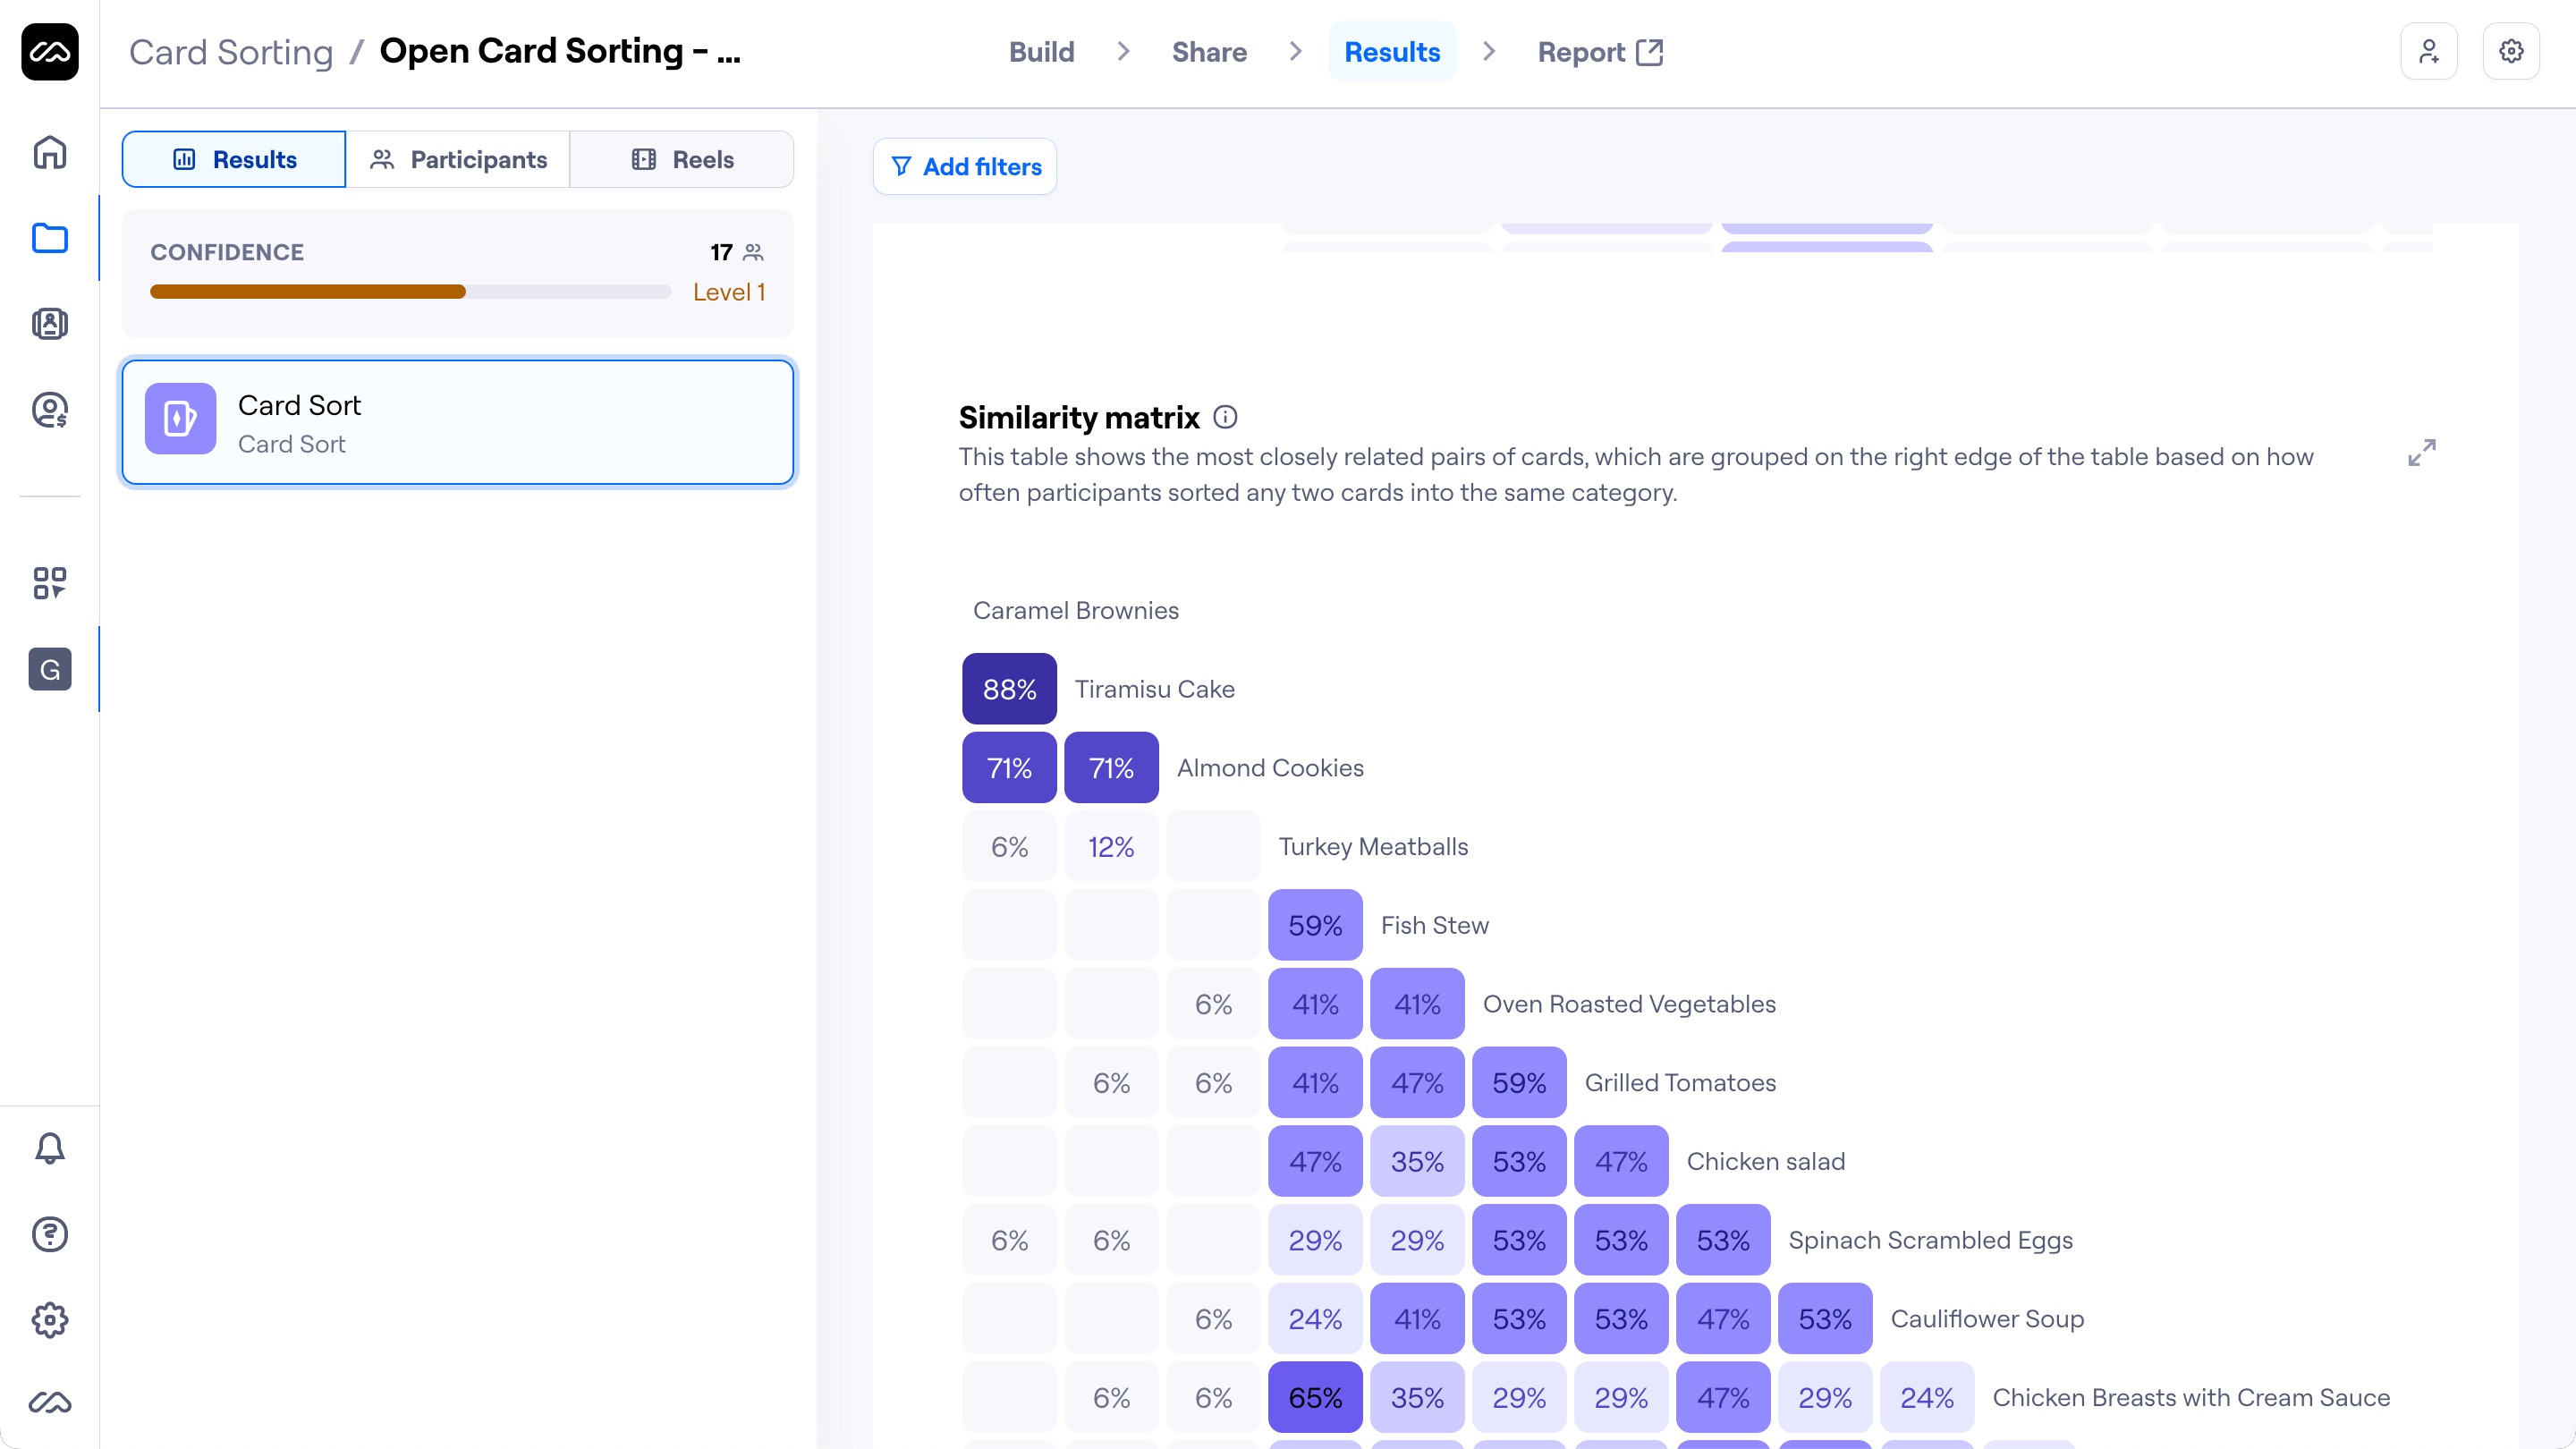Click the Tiramisu Cake label
This screenshot has width=2576, height=1449.
(1154, 689)
